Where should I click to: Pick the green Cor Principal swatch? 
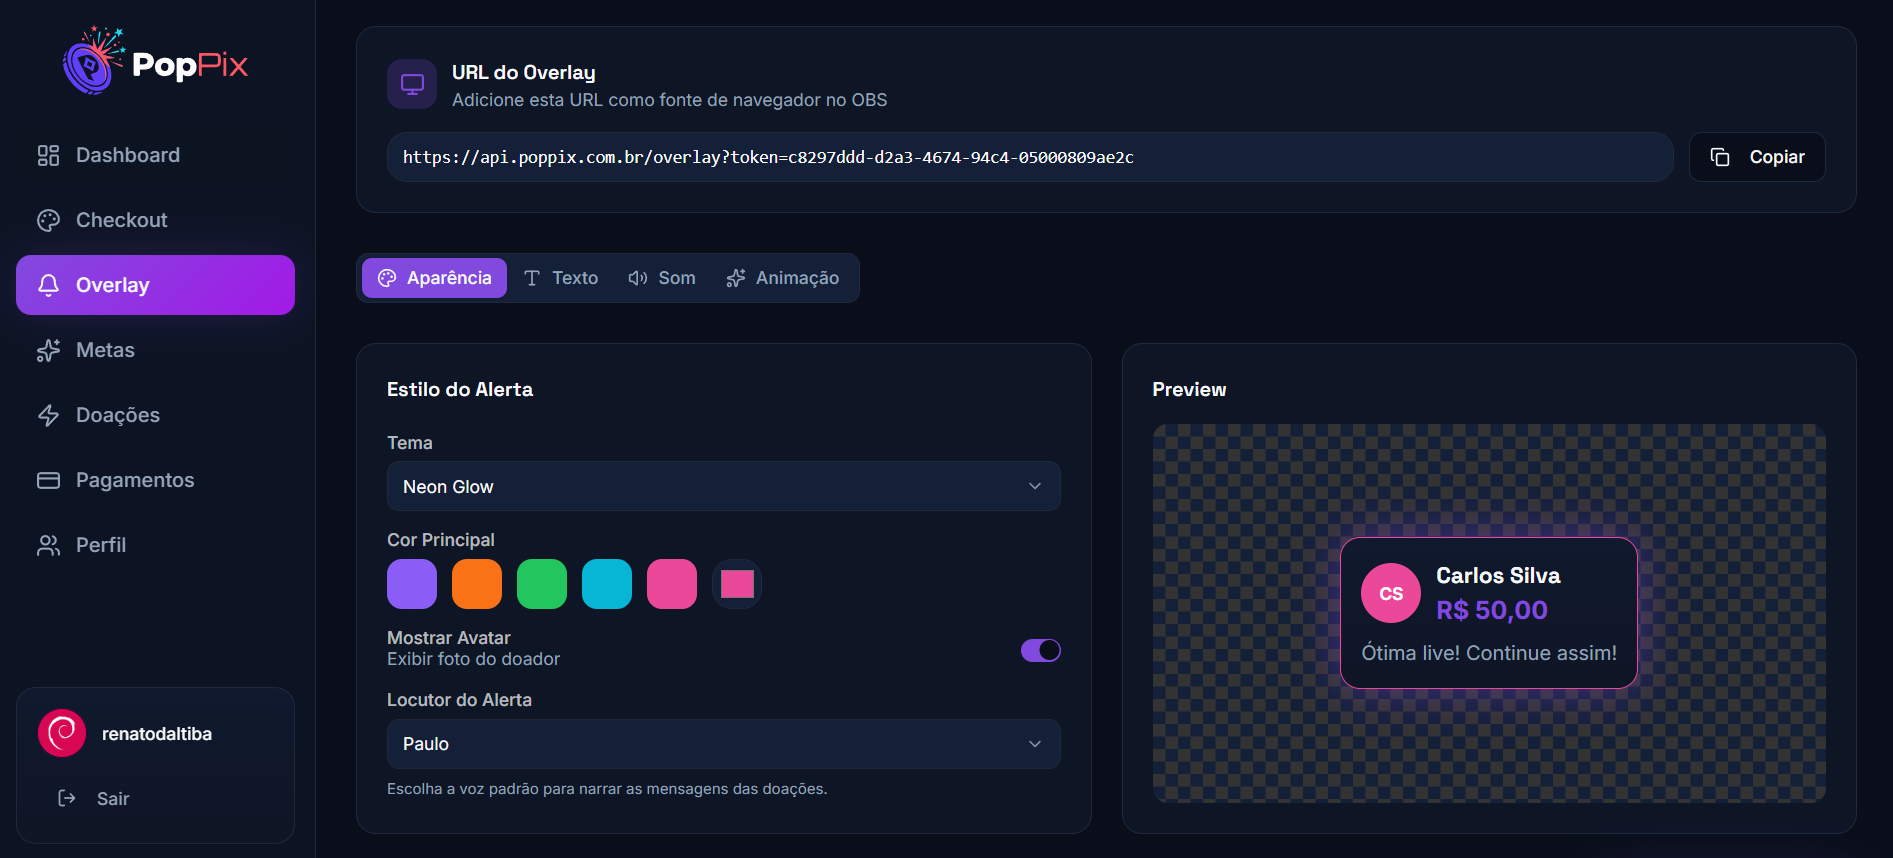[542, 584]
